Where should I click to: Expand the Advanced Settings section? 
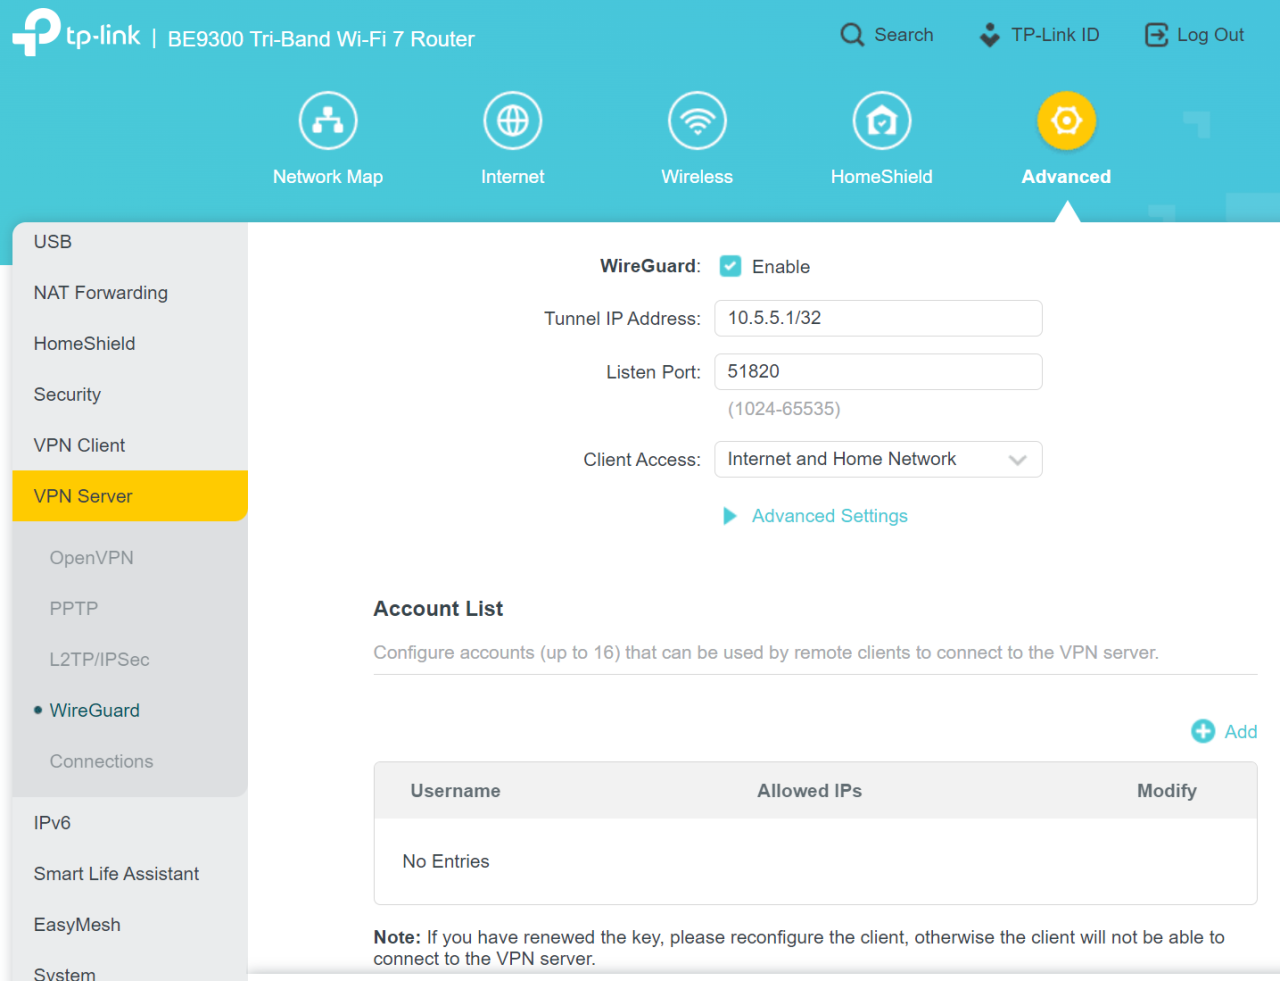[x=829, y=516]
